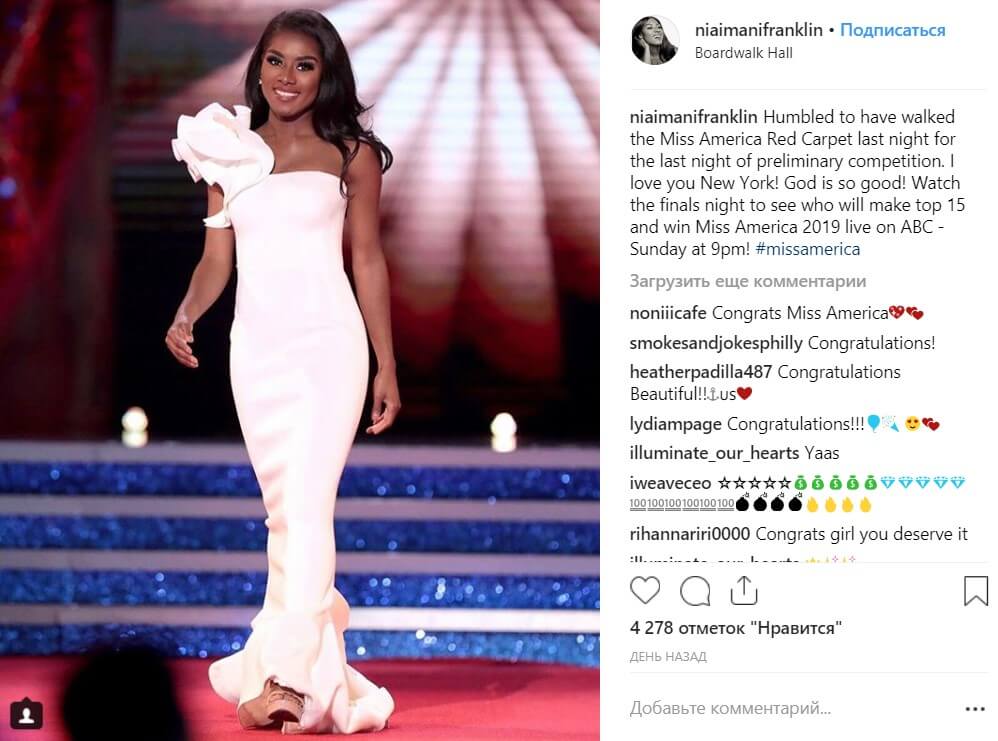Viewport: 998px width, 741px height.
Task: Open comments with the speech bubble icon
Action: click(x=694, y=591)
